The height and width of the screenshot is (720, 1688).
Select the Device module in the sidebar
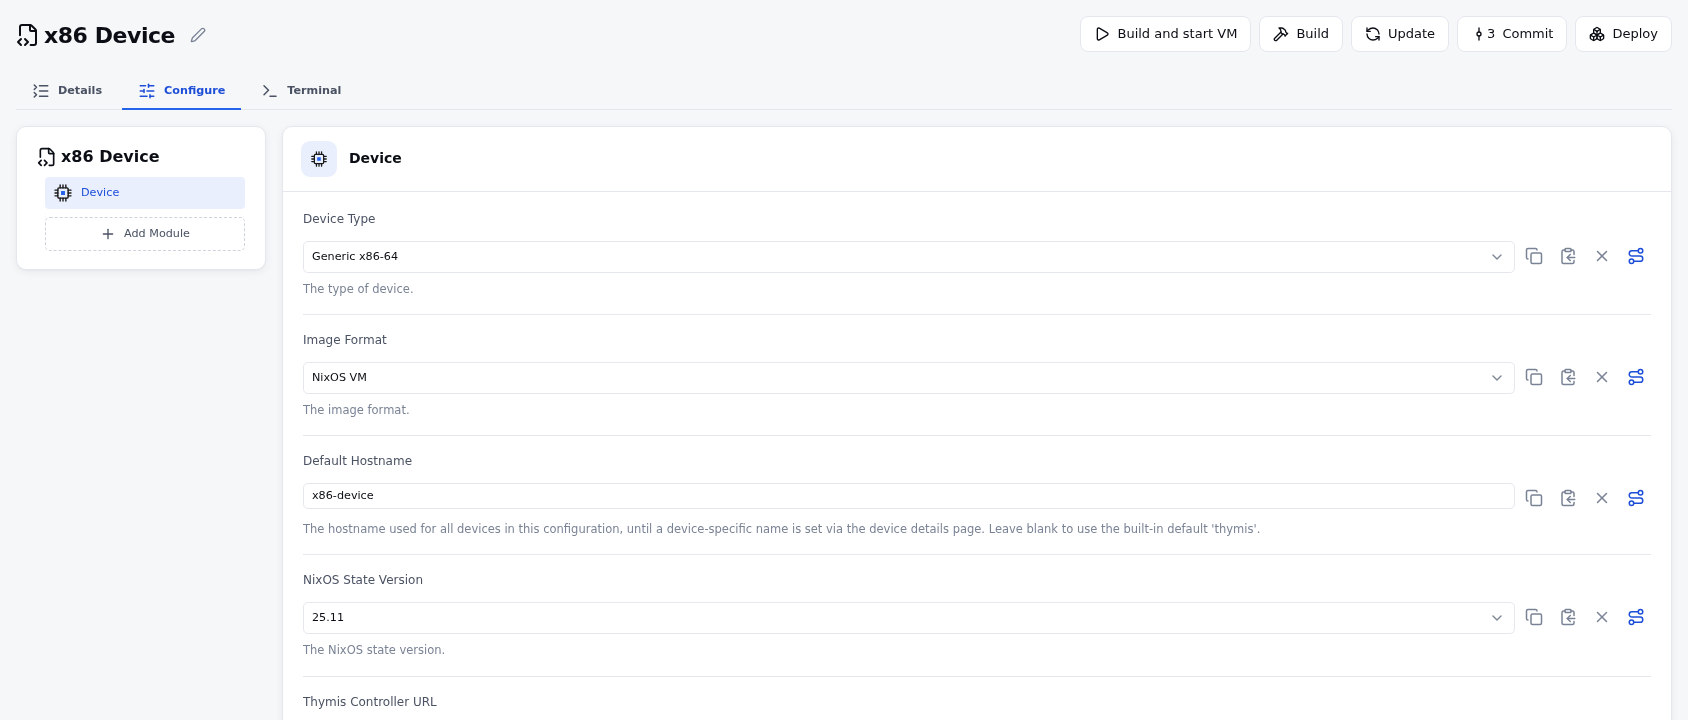(145, 193)
